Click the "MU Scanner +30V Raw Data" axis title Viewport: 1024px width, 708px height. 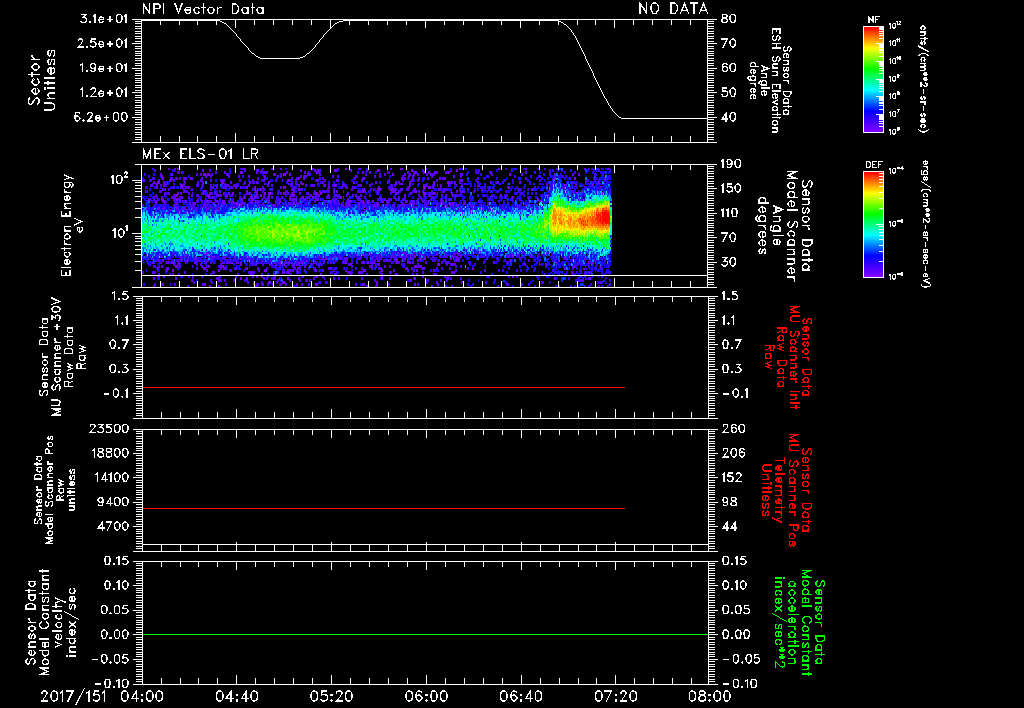63,358
